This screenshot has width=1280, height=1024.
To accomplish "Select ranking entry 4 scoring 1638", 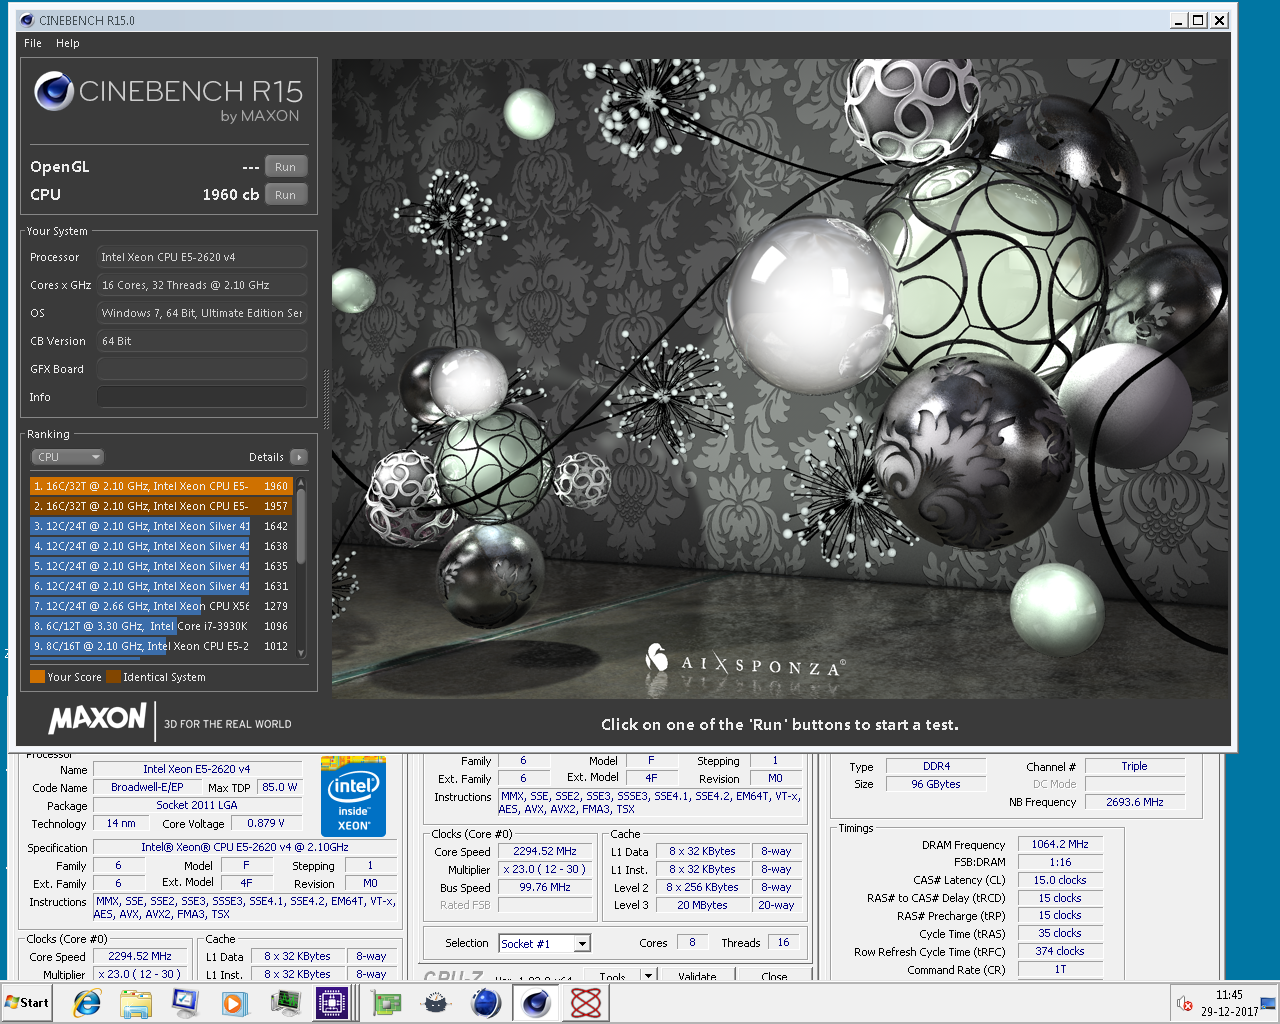I will pyautogui.click(x=161, y=546).
